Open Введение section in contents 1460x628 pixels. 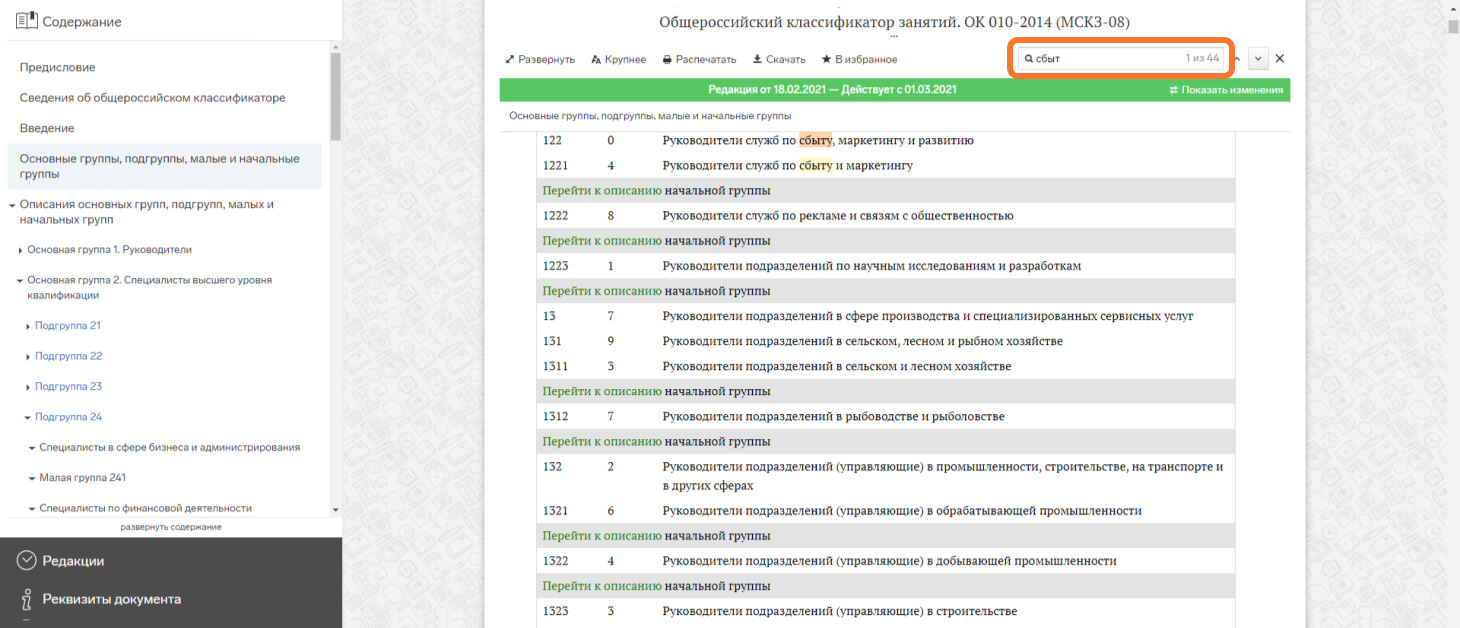click(47, 128)
